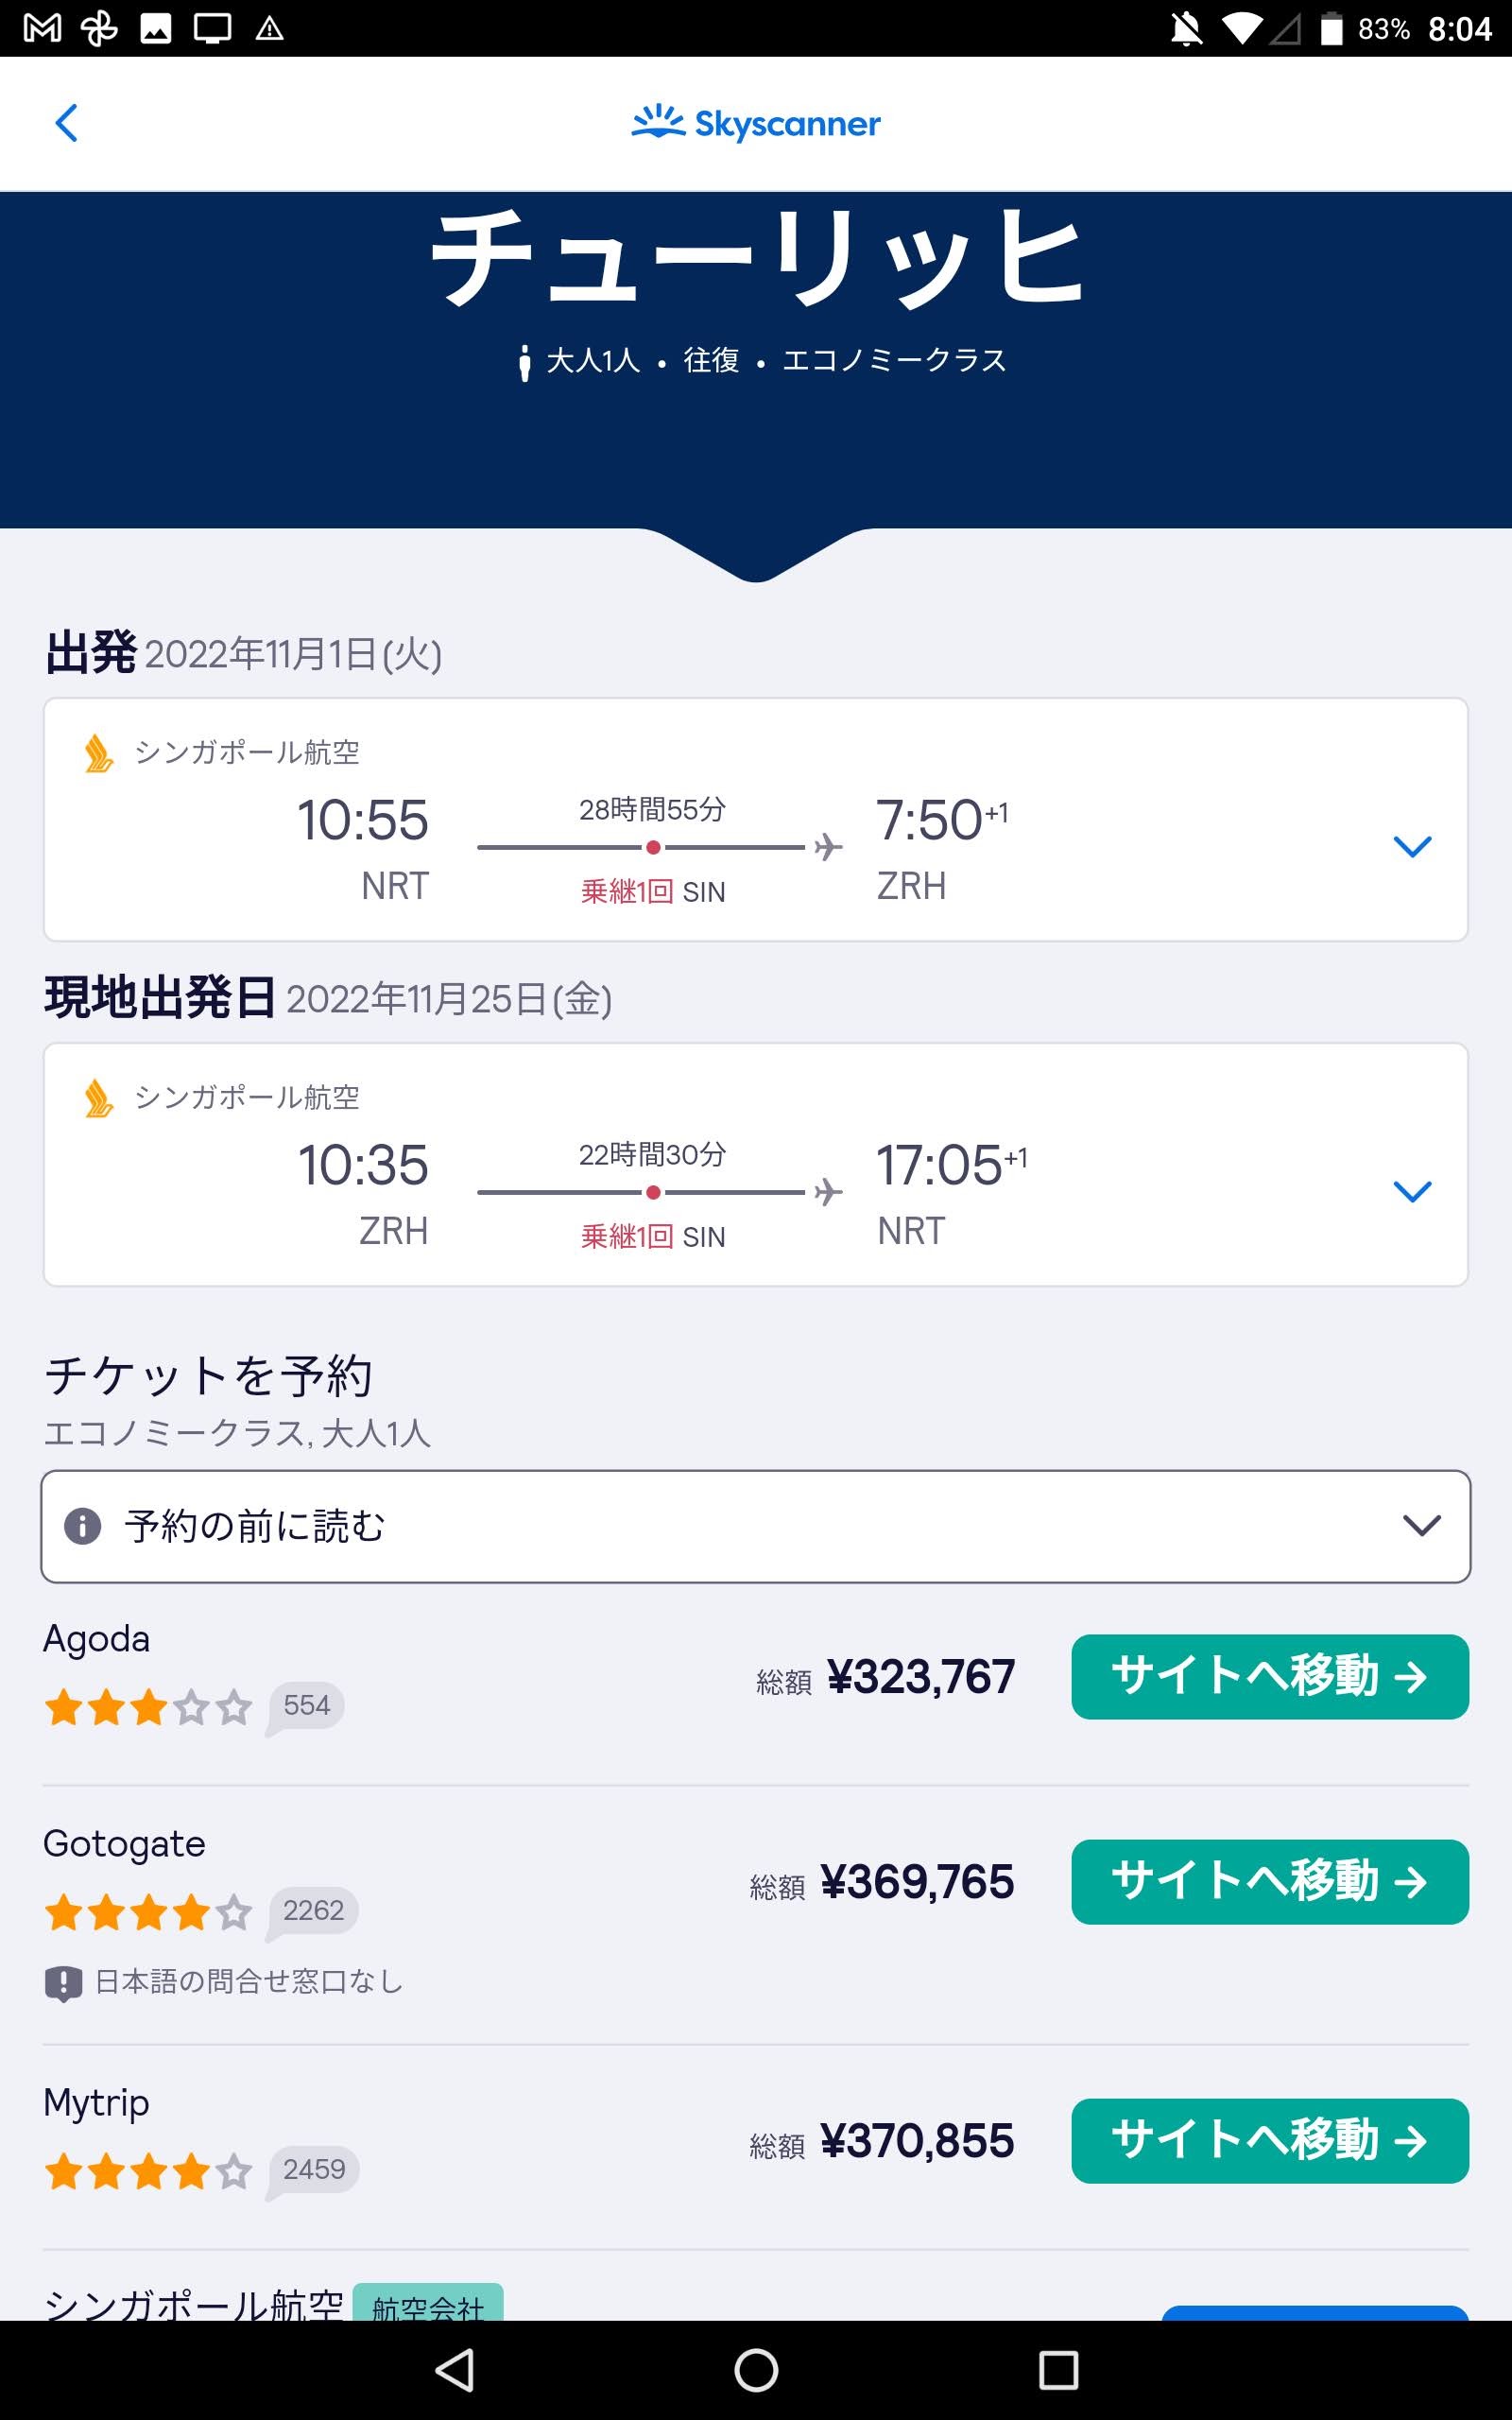Go to Gotogate site for ¥369,765
The width and height of the screenshot is (1512, 2420).
pos(1269,1882)
